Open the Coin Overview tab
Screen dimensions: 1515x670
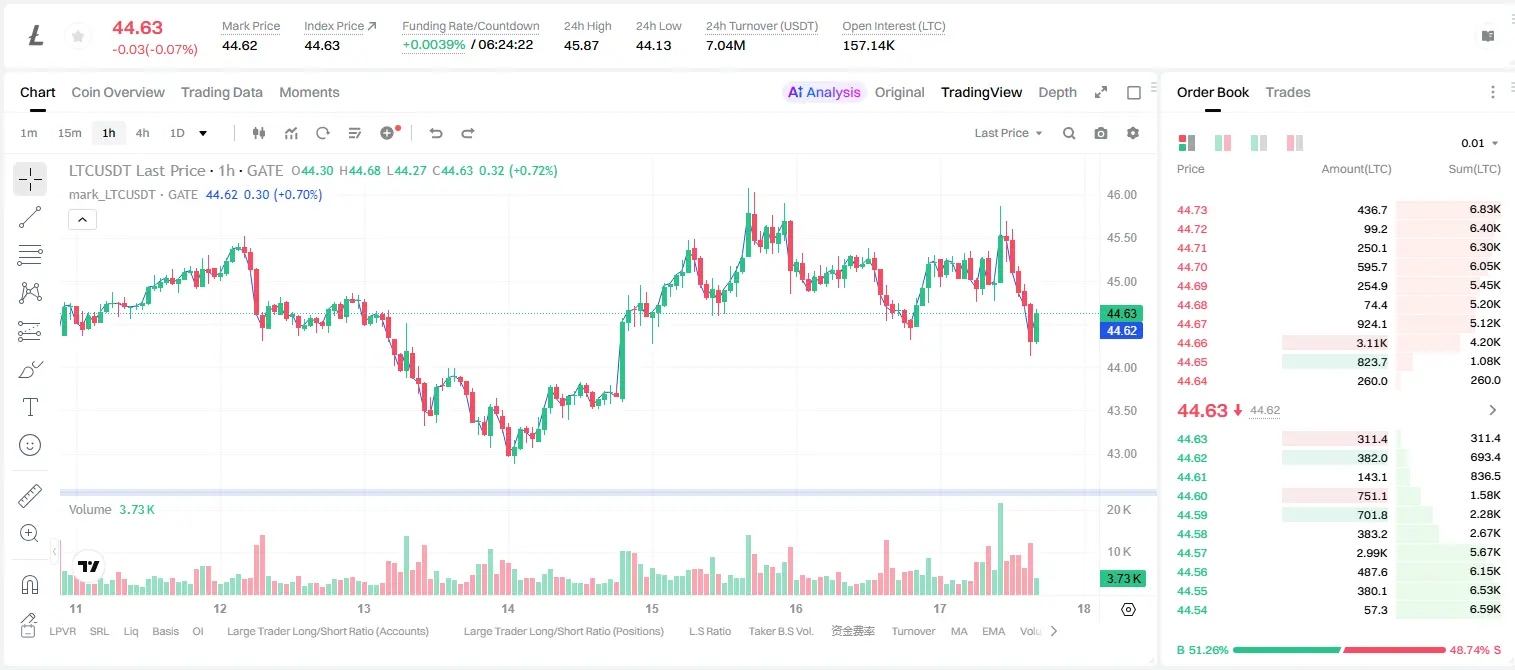click(x=118, y=92)
